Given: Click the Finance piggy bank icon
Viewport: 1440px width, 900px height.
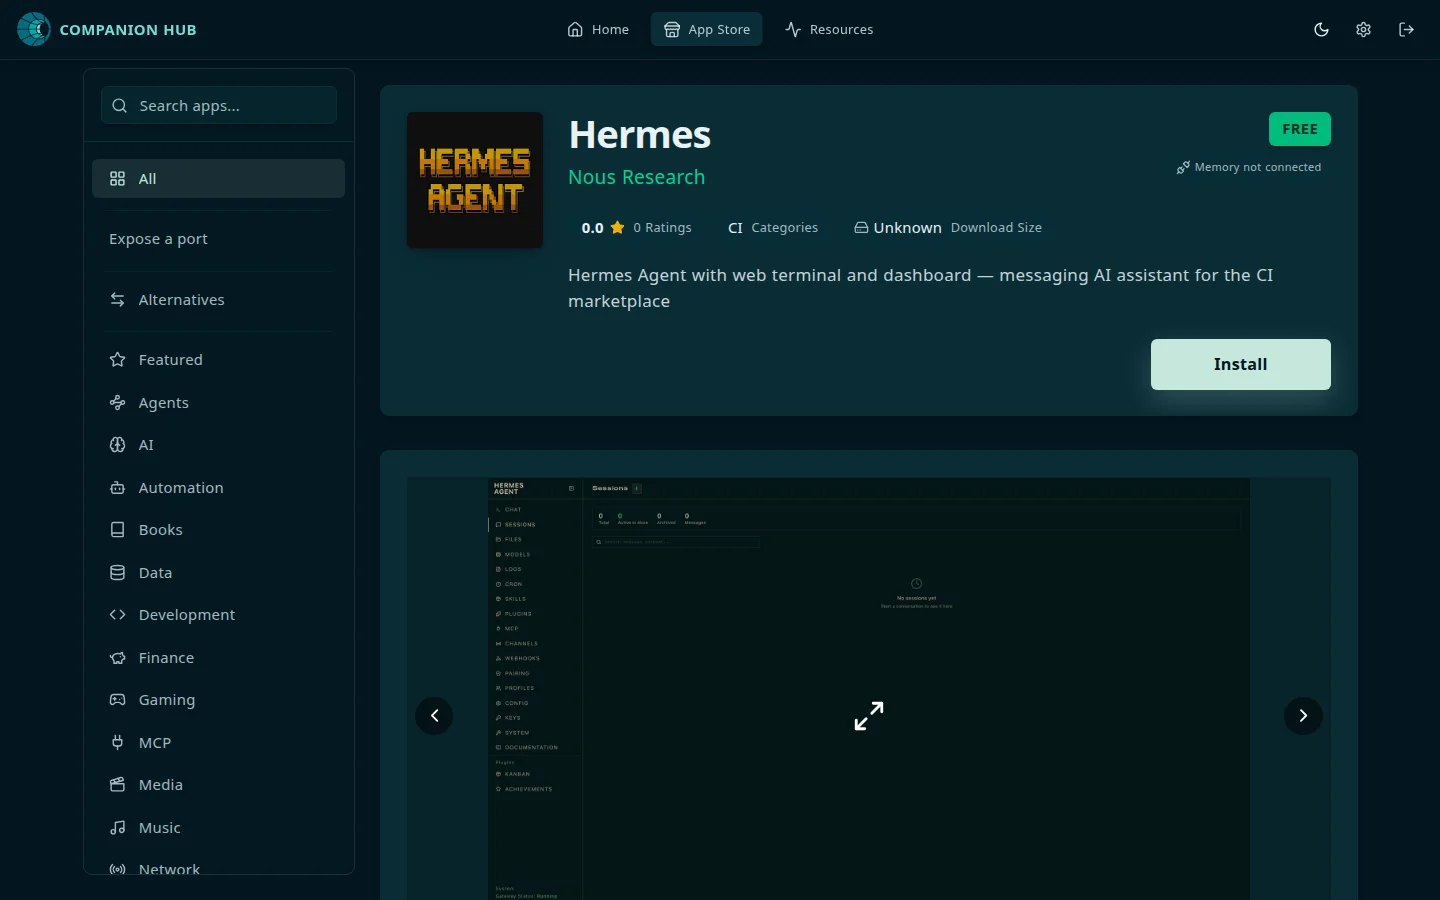Looking at the screenshot, I should click(x=117, y=657).
